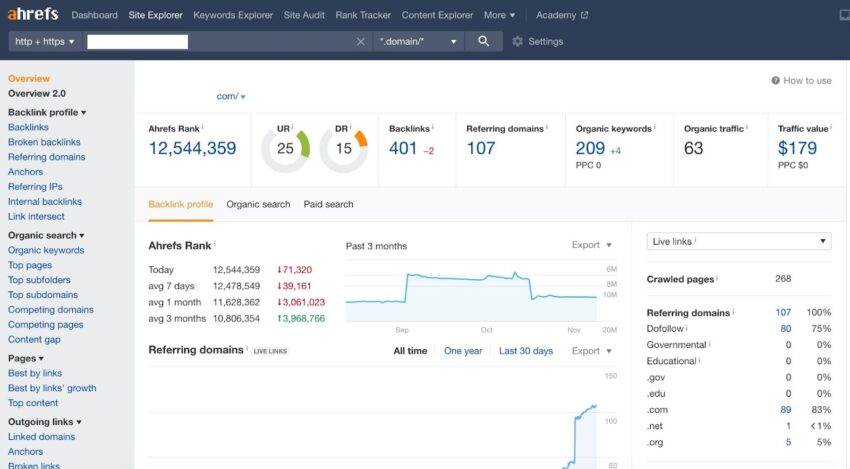Viewport: 850px width, 469px height.
Task: Open Export dropdown for Ahrefs Rank chart
Action: pyautogui.click(x=591, y=245)
